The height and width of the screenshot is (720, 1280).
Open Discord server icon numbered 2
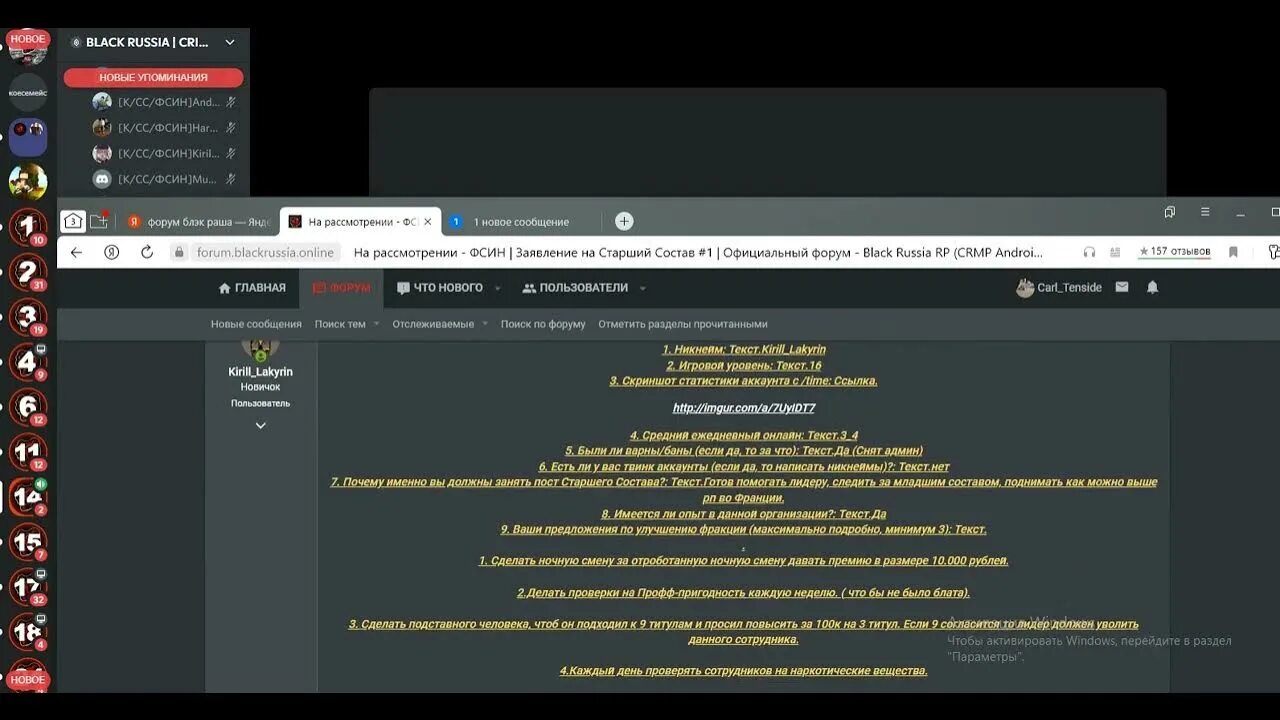28,273
